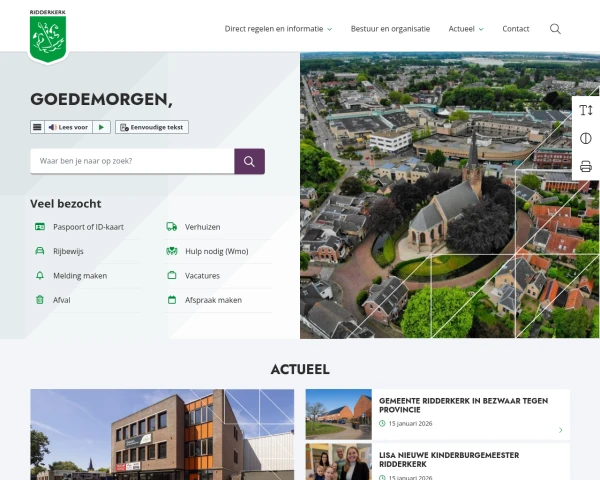Open Bestuur en organisatie menu item
The height and width of the screenshot is (480, 600).
390,29
